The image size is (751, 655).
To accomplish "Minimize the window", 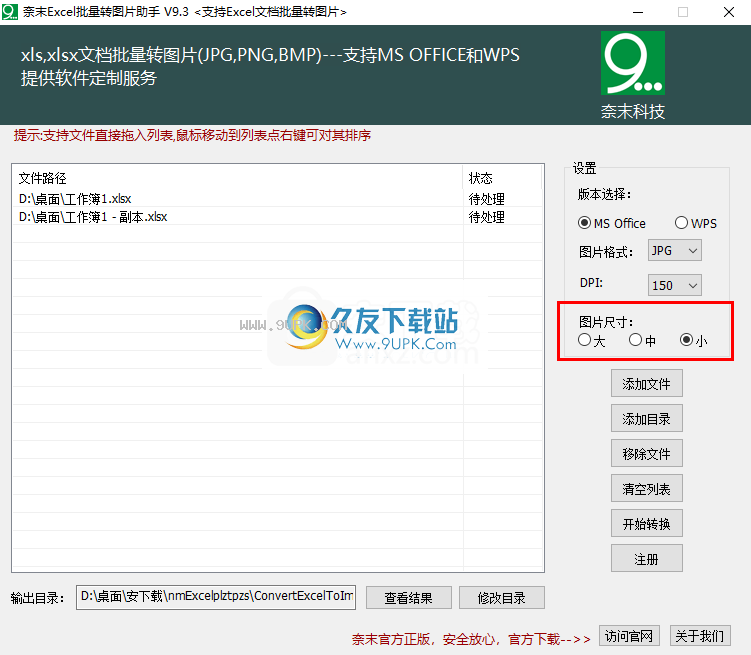I will pyautogui.click(x=637, y=12).
